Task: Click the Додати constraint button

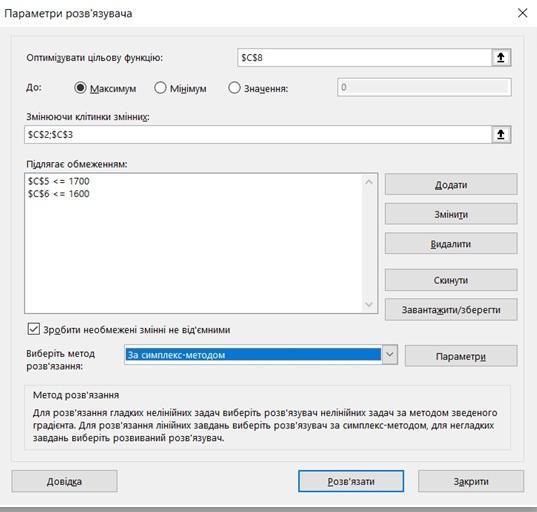Action: 451,184
